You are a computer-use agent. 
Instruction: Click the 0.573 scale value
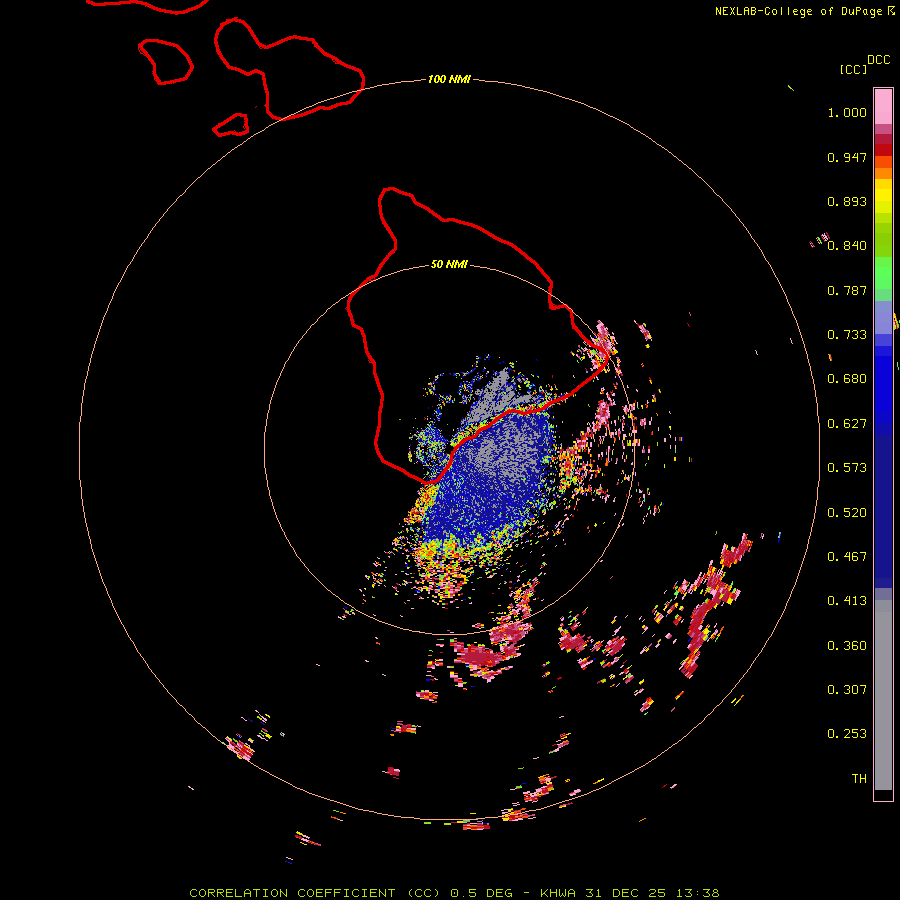coord(847,468)
